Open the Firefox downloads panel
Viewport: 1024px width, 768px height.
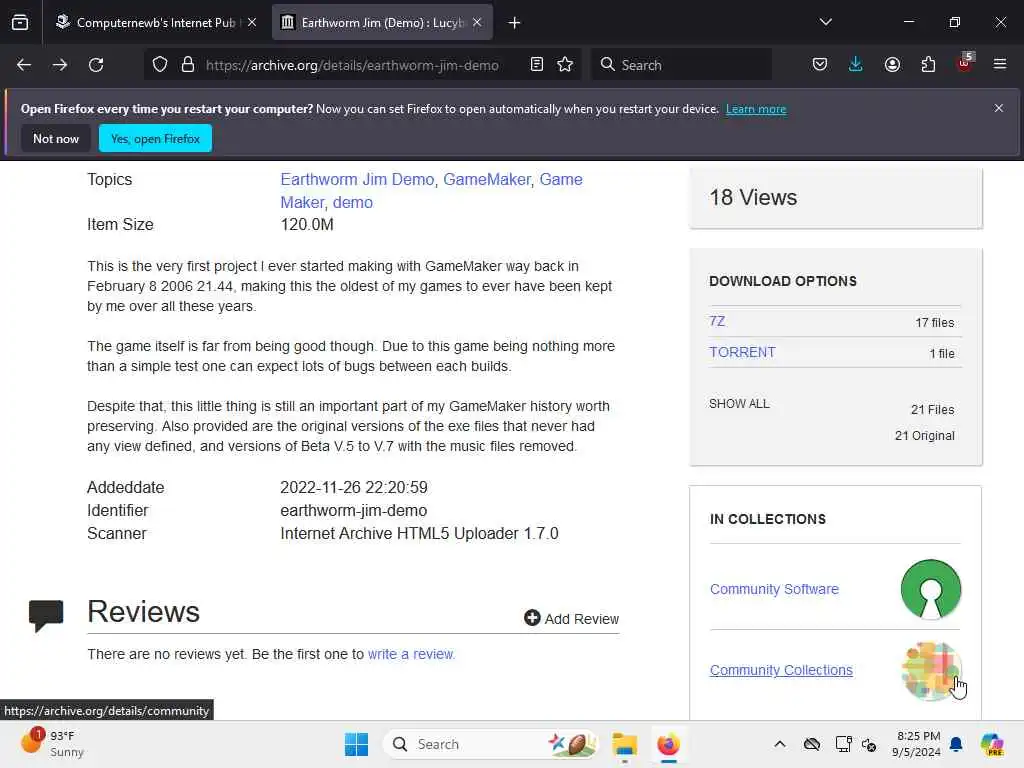click(856, 64)
